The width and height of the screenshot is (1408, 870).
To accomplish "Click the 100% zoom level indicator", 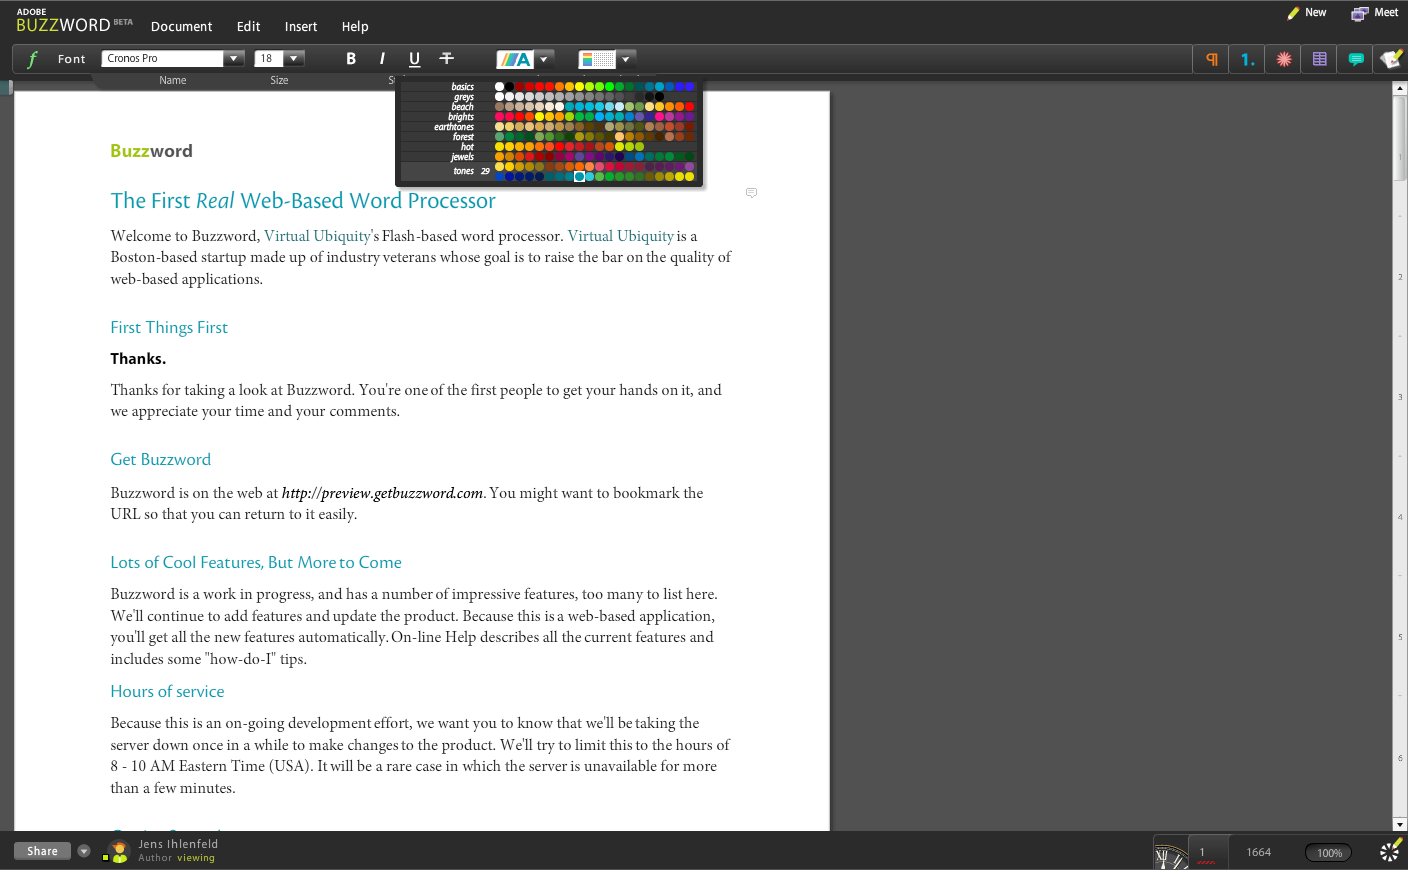I will [1329, 853].
